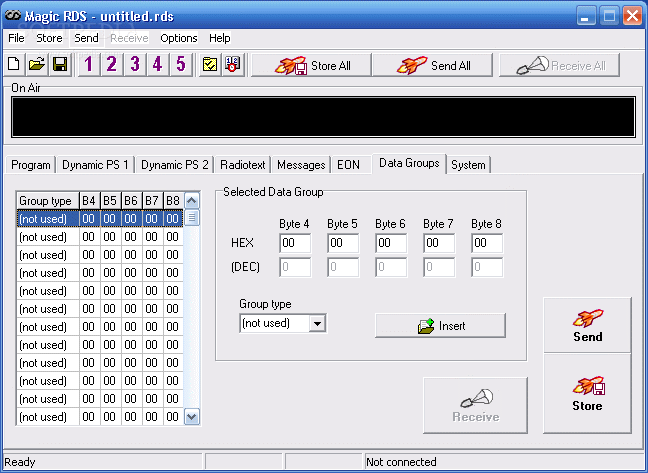Switch to the Dynamic PS 1 tab
This screenshot has width=648, height=473.
pos(95,165)
